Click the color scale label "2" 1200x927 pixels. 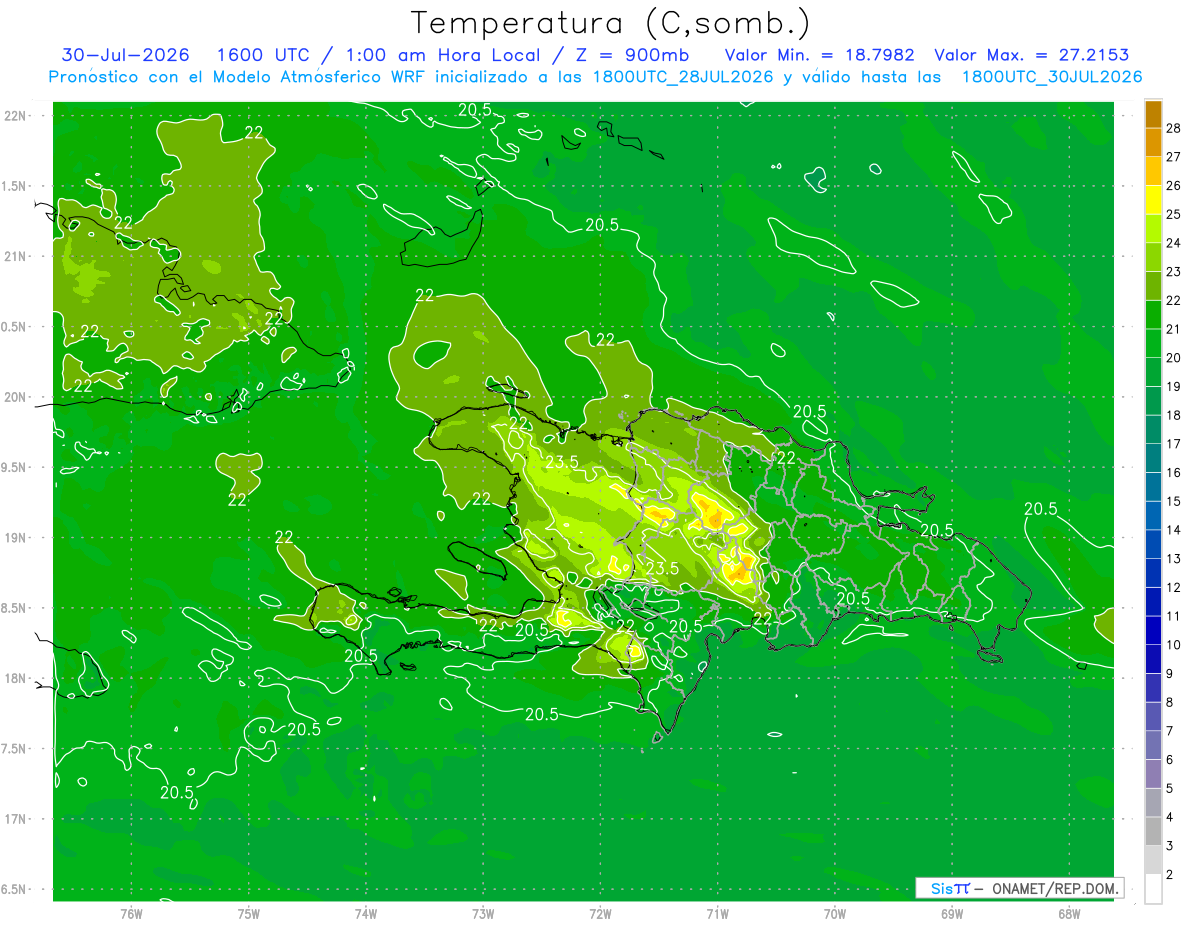1171,875
